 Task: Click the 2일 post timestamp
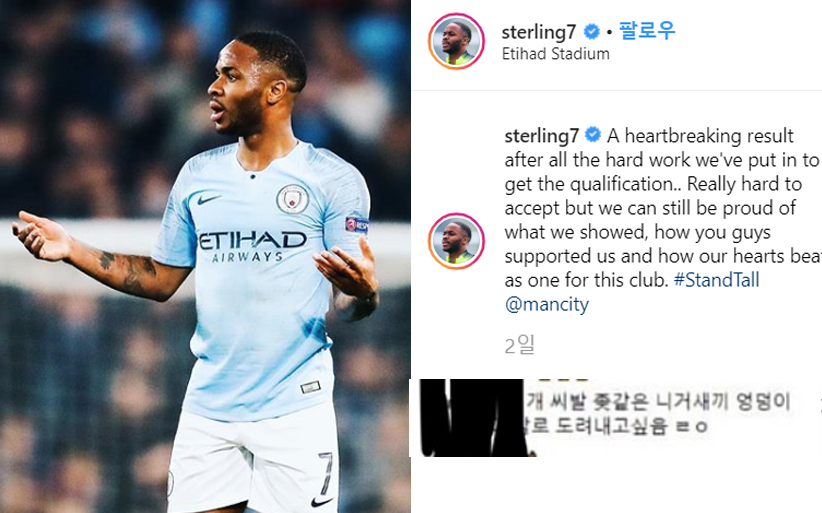(519, 345)
